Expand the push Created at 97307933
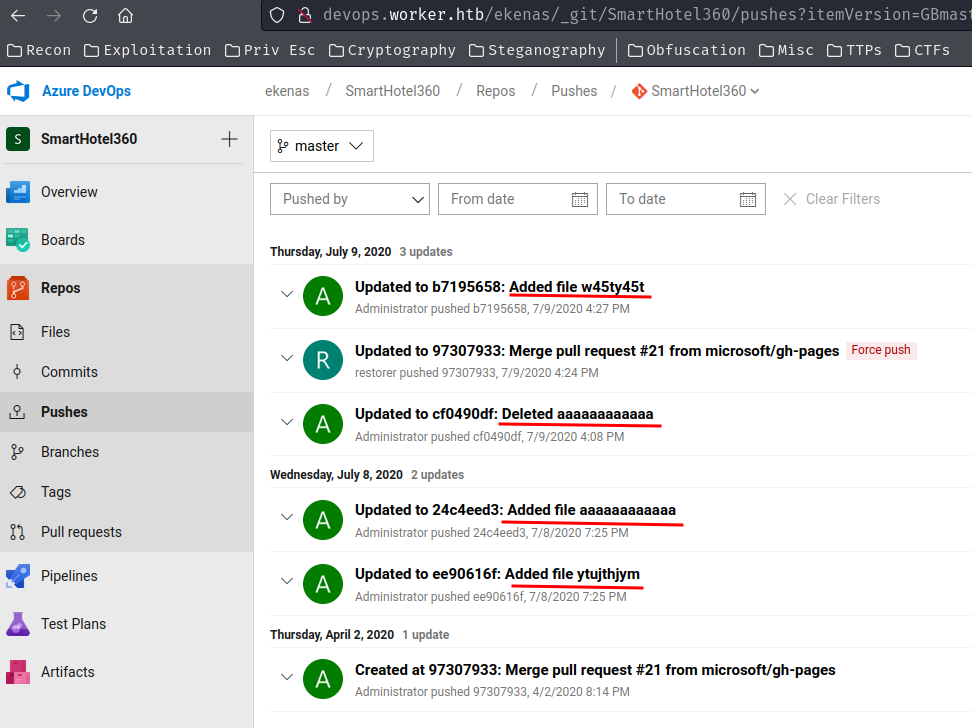Viewport: 972px width, 728px height. click(x=286, y=677)
